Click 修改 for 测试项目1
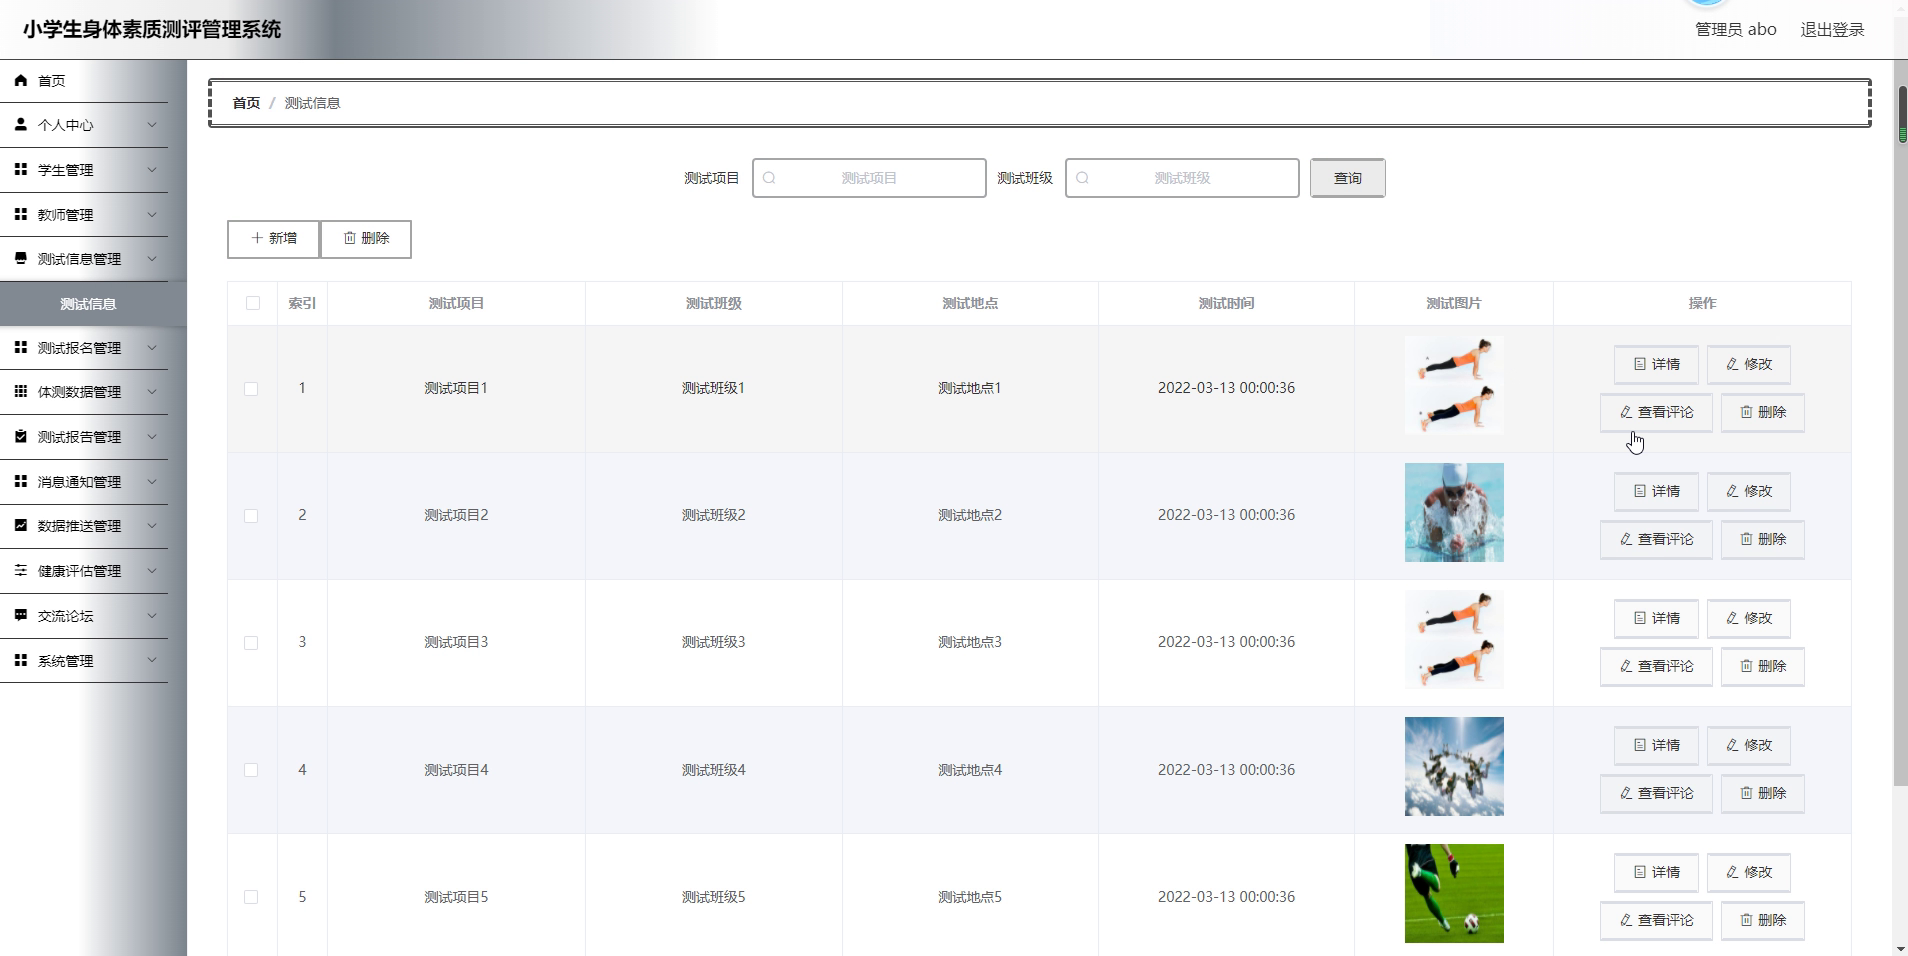The image size is (1908, 956). click(x=1748, y=364)
